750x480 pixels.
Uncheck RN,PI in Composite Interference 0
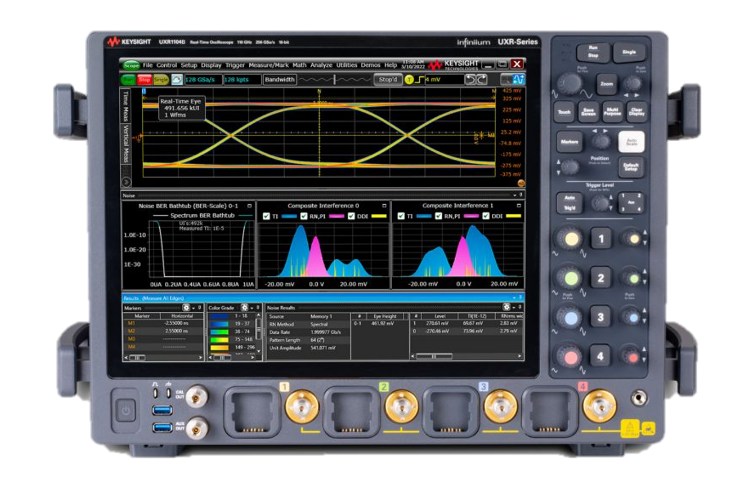(304, 216)
